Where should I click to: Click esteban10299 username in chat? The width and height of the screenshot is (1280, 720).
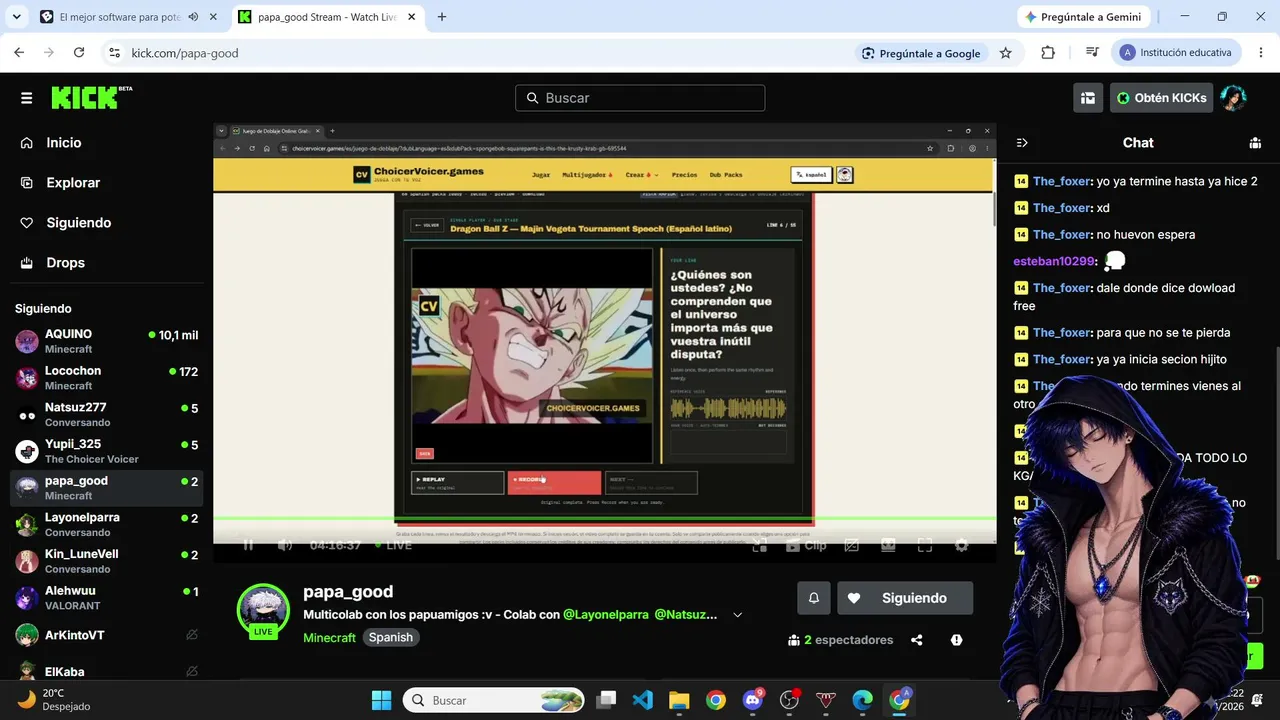click(1055, 261)
